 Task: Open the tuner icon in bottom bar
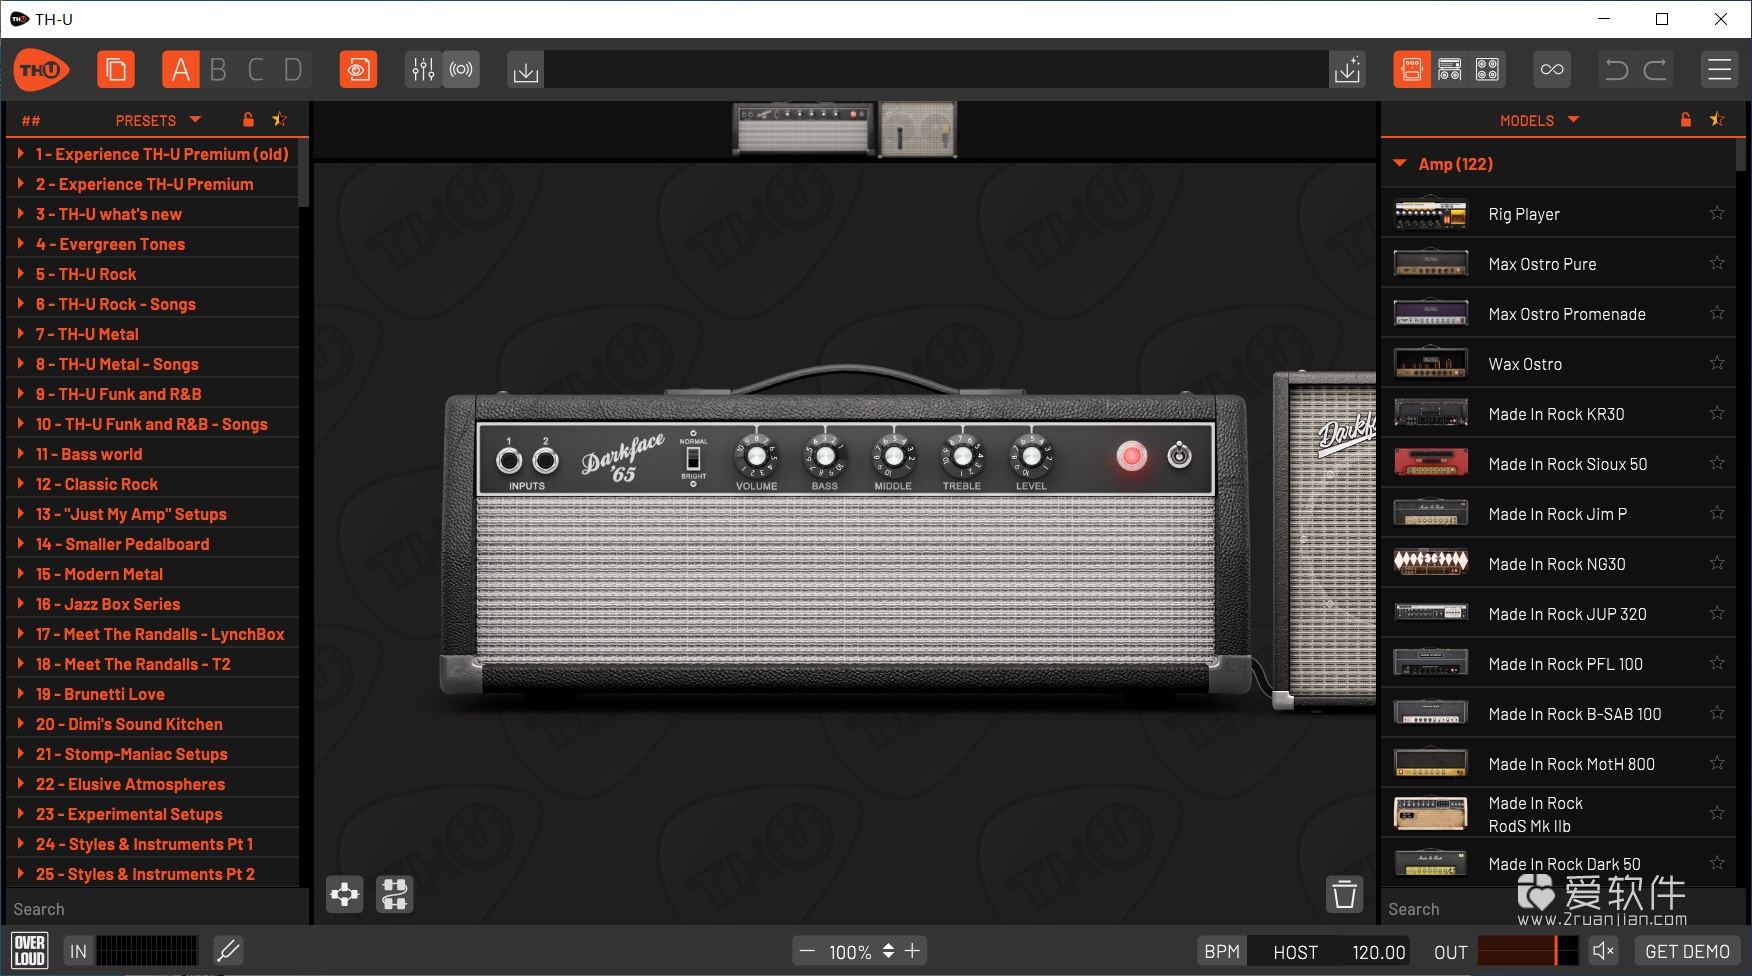pyautogui.click(x=228, y=951)
